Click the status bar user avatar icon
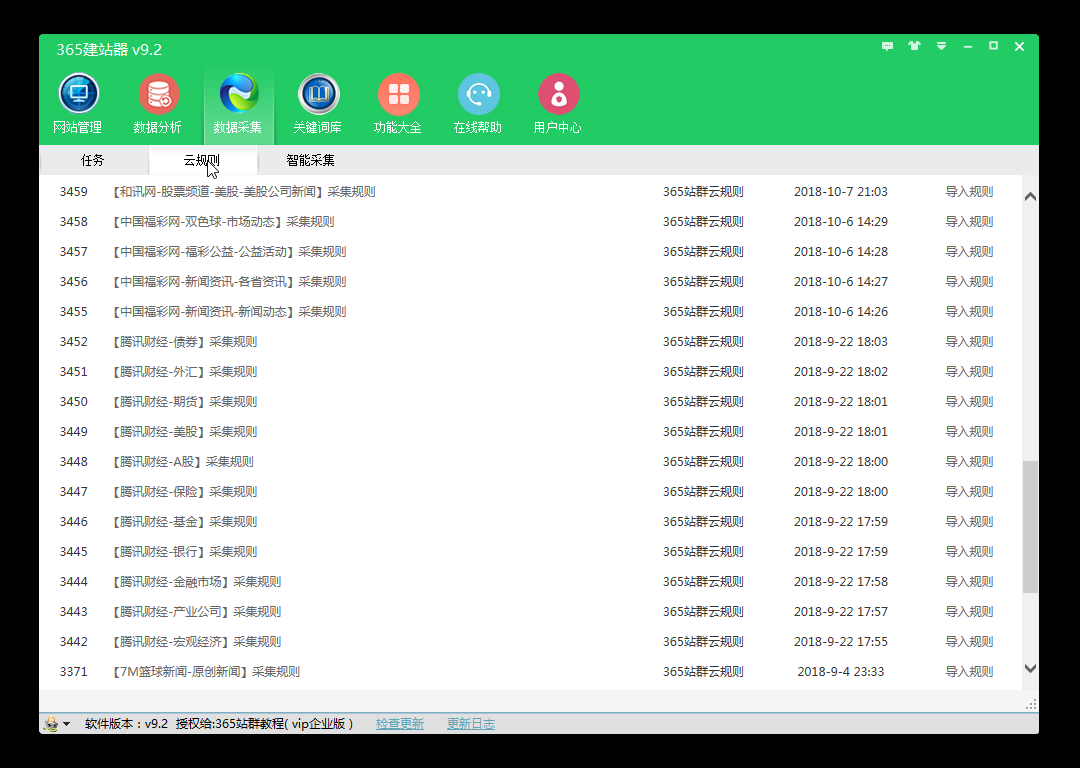This screenshot has height=768, width=1080. (x=51, y=723)
